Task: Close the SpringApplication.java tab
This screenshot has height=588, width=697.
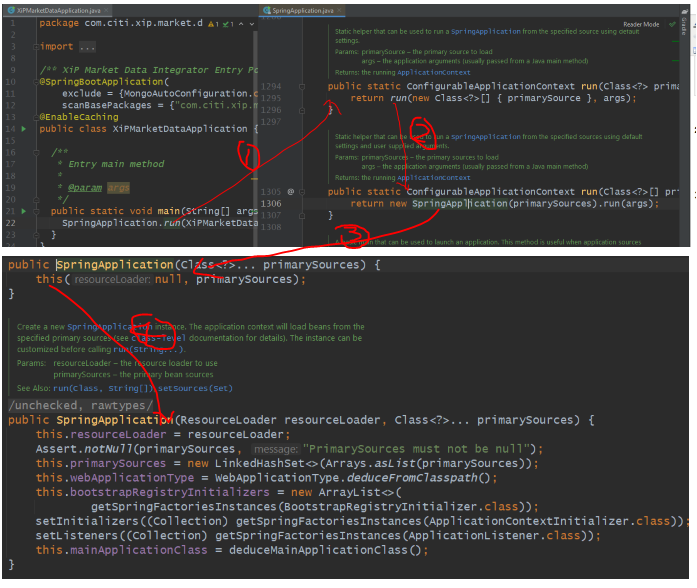Action: (x=340, y=10)
